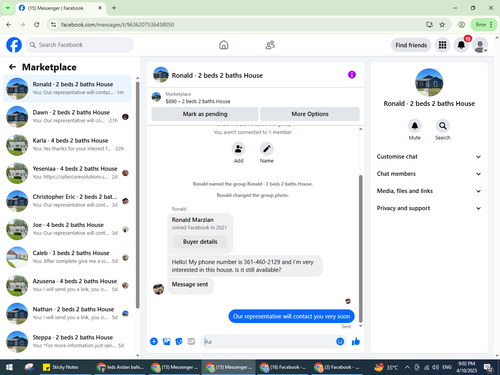500x375 pixels.
Task: Open the tab search dropdown arrow in Chrome
Action: pyautogui.click(x=7, y=8)
